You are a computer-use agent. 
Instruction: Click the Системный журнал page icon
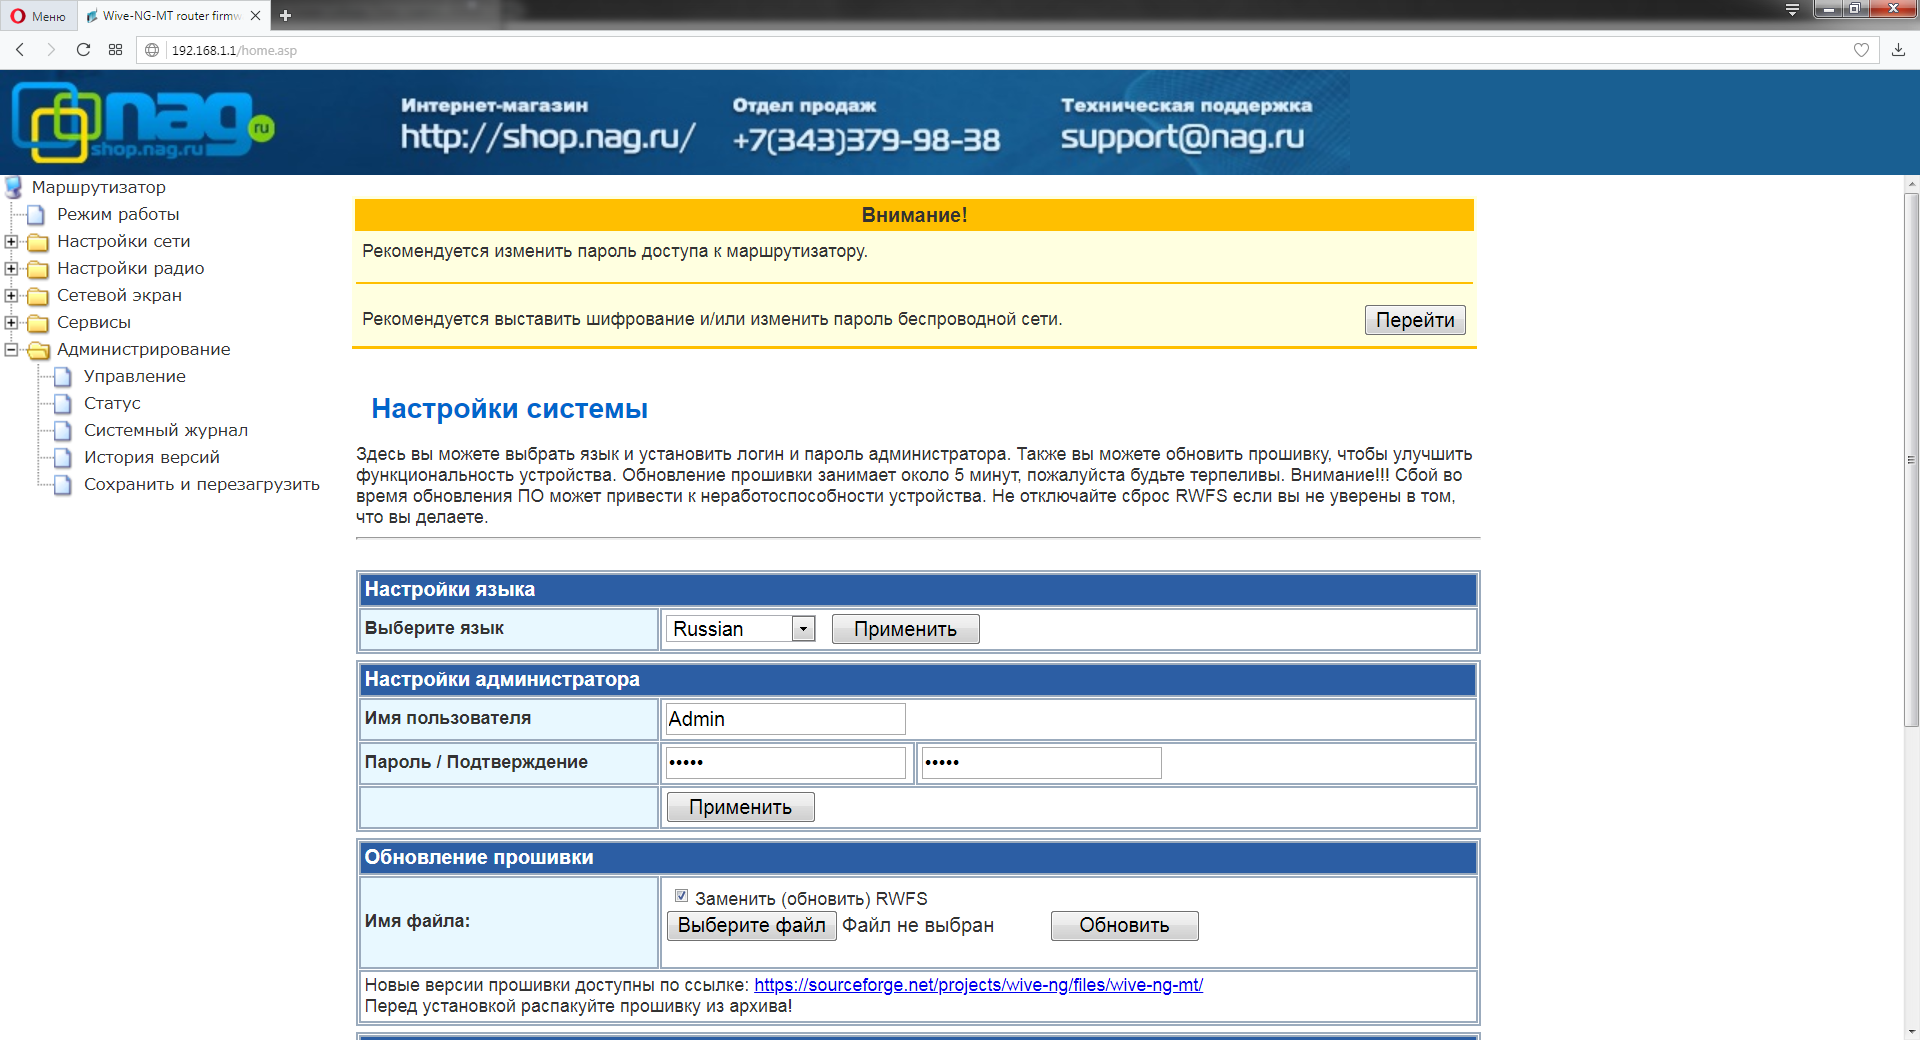tap(63, 430)
